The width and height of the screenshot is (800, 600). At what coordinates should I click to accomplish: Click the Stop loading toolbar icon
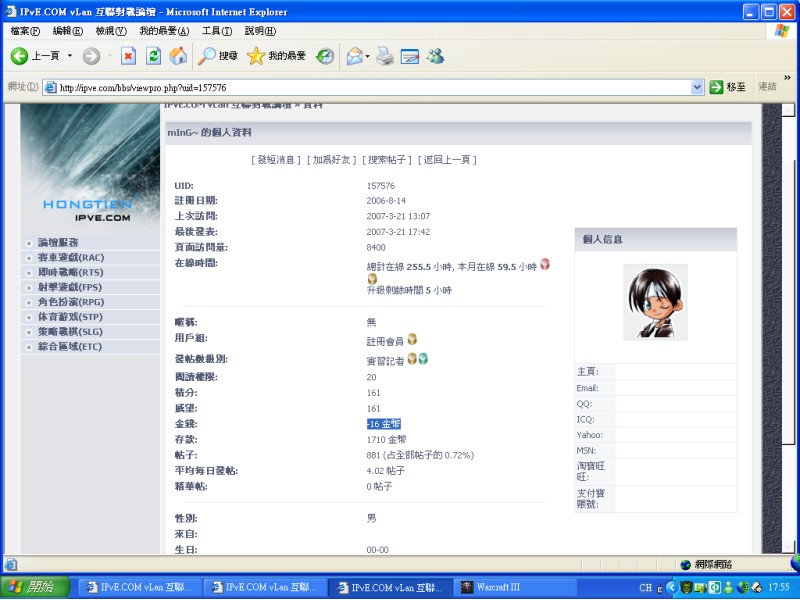[x=128, y=57]
